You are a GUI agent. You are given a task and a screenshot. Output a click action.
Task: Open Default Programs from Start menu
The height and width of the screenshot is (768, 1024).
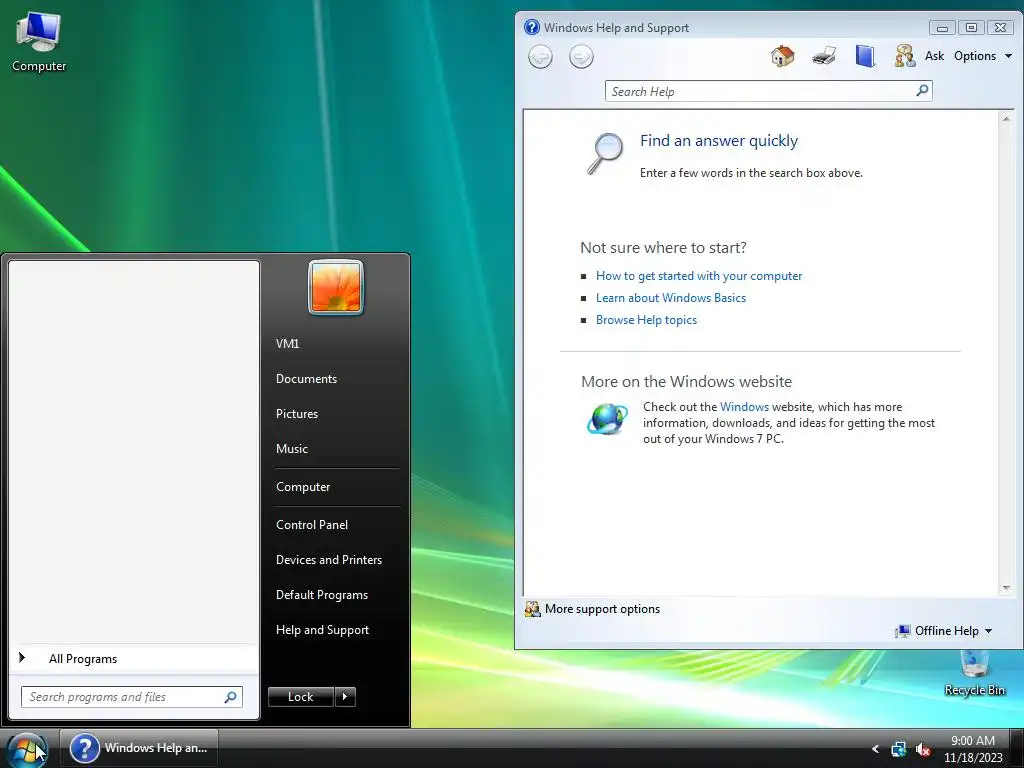click(322, 595)
